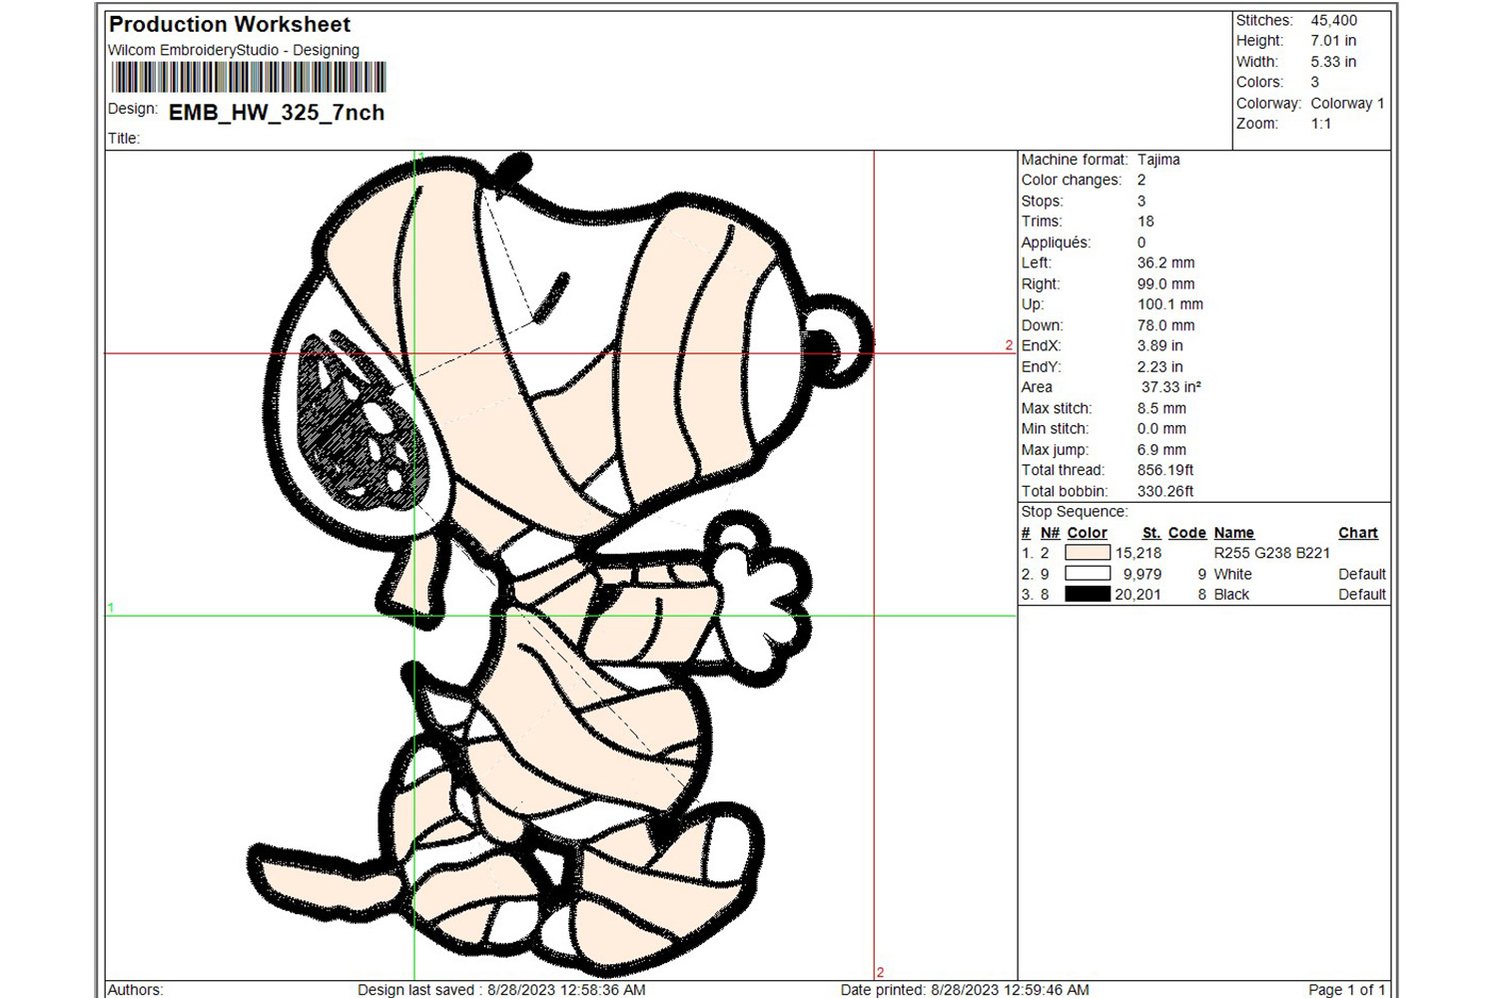Click the "St." column header
Viewport: 1500px width, 998px height.
click(x=1152, y=533)
